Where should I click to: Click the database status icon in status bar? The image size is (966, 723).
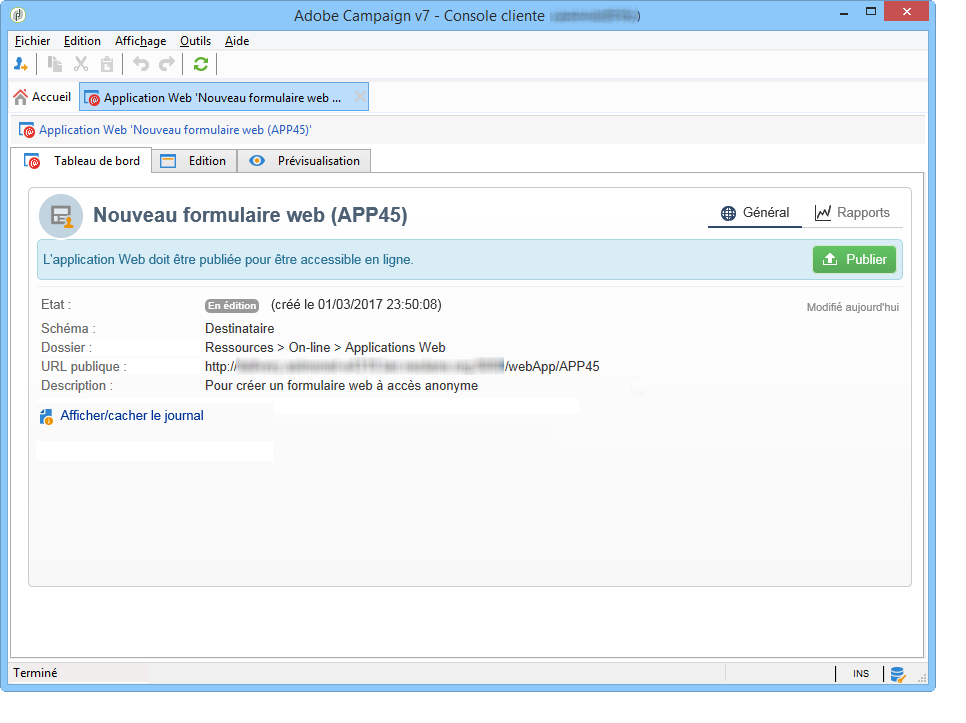[898, 675]
